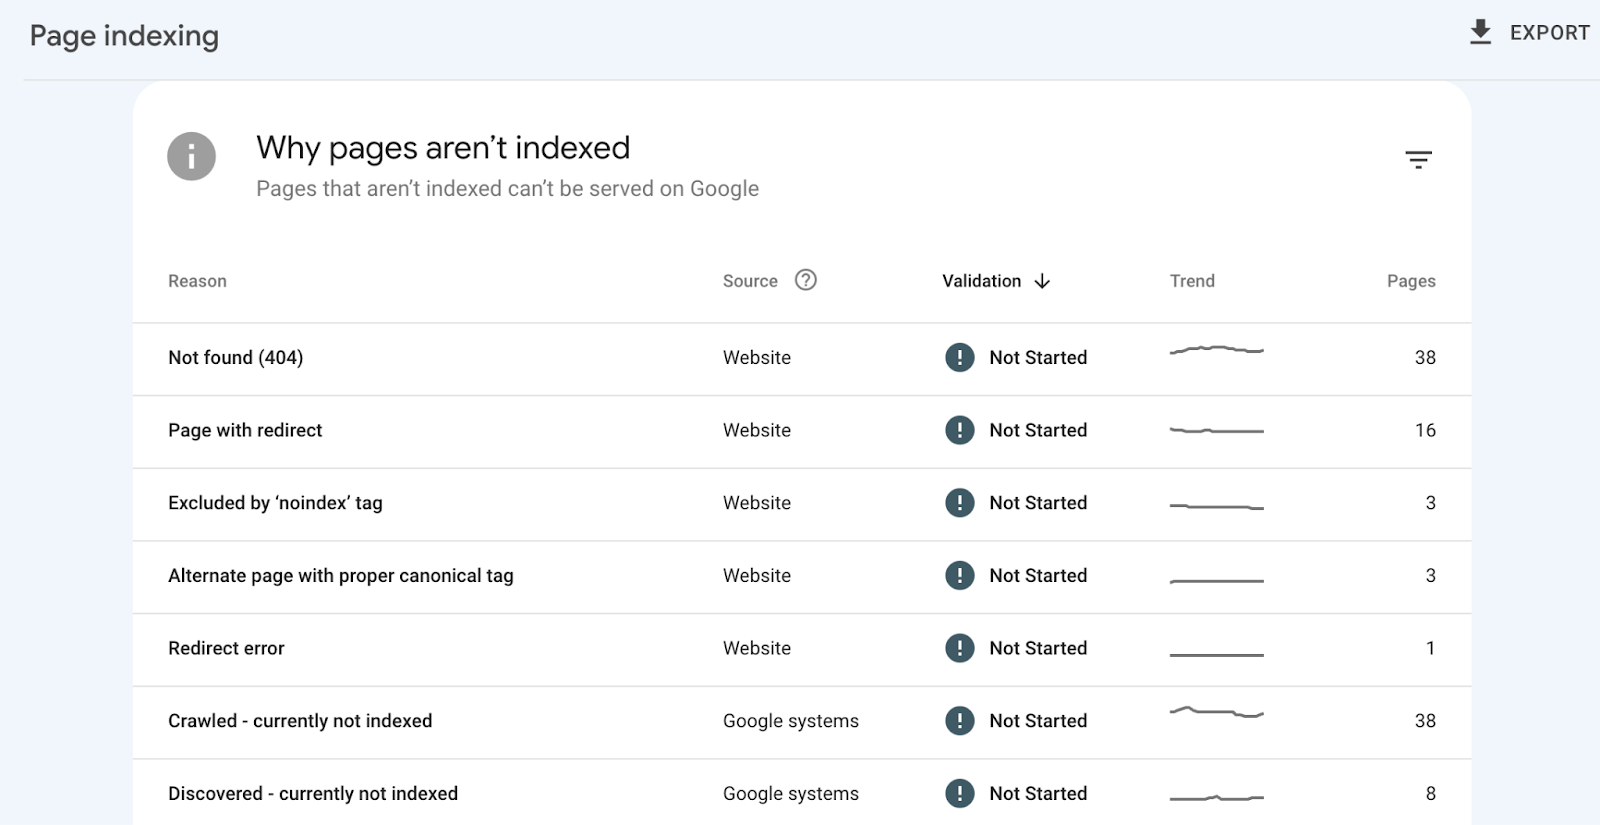The width and height of the screenshot is (1600, 825).
Task: Click the exclamation icon in Redirect error row
Action: (959, 648)
